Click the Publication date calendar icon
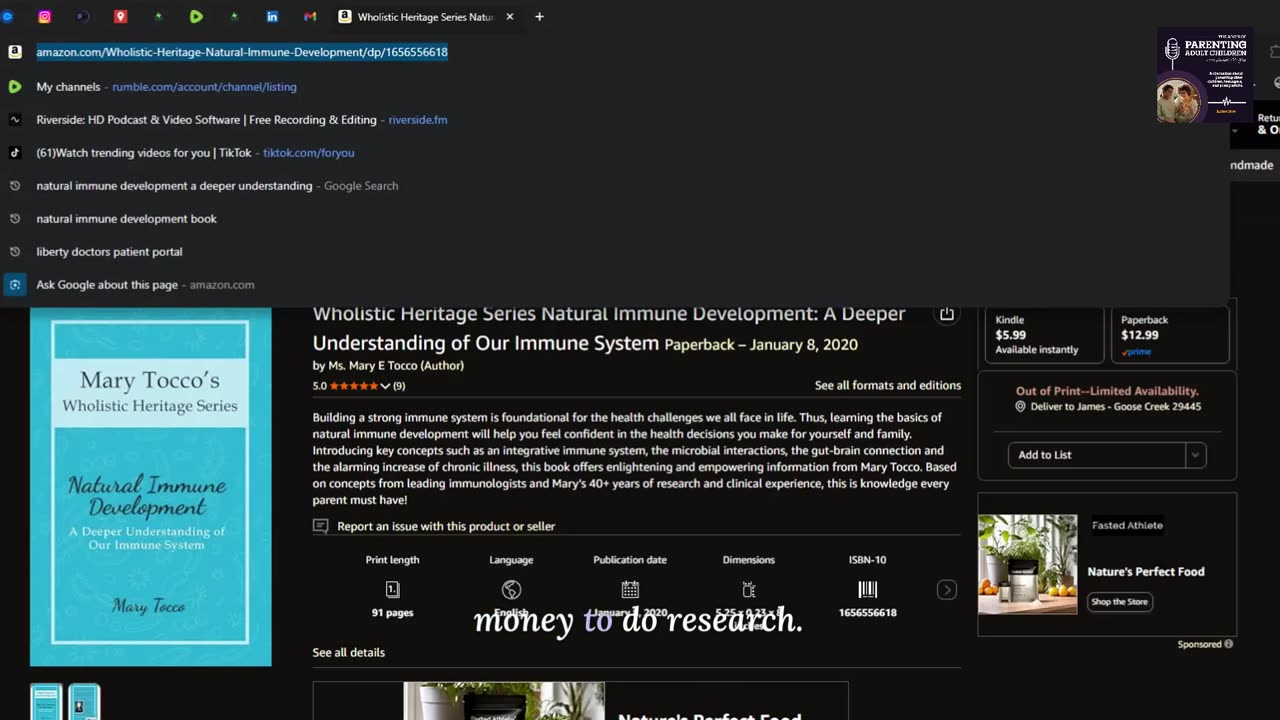This screenshot has height=720, width=1280. (x=630, y=590)
